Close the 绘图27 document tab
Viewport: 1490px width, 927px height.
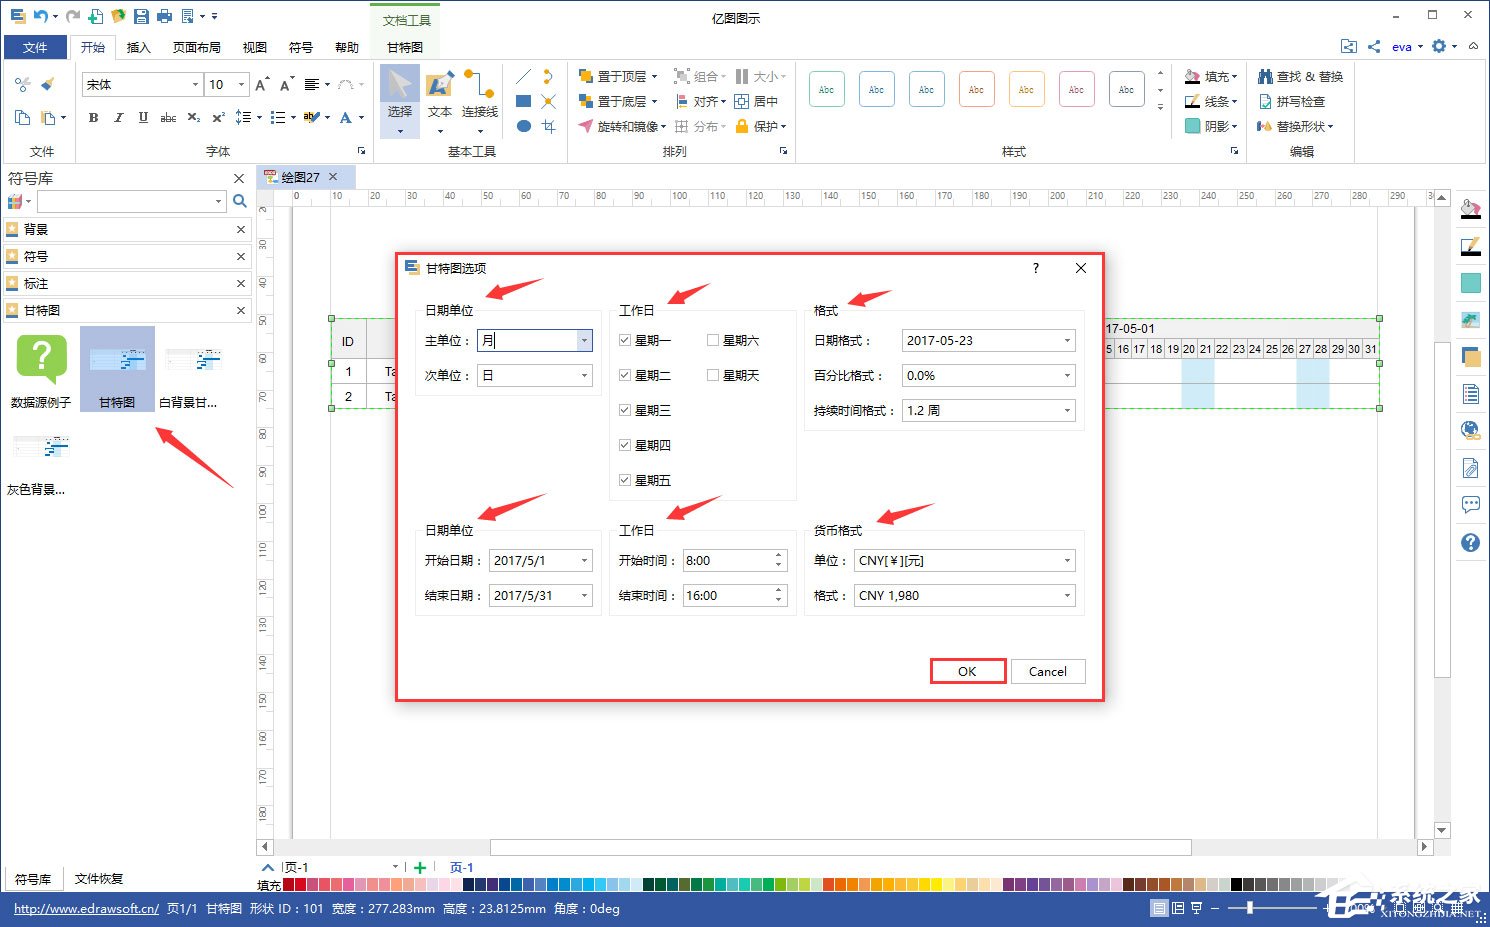point(333,177)
